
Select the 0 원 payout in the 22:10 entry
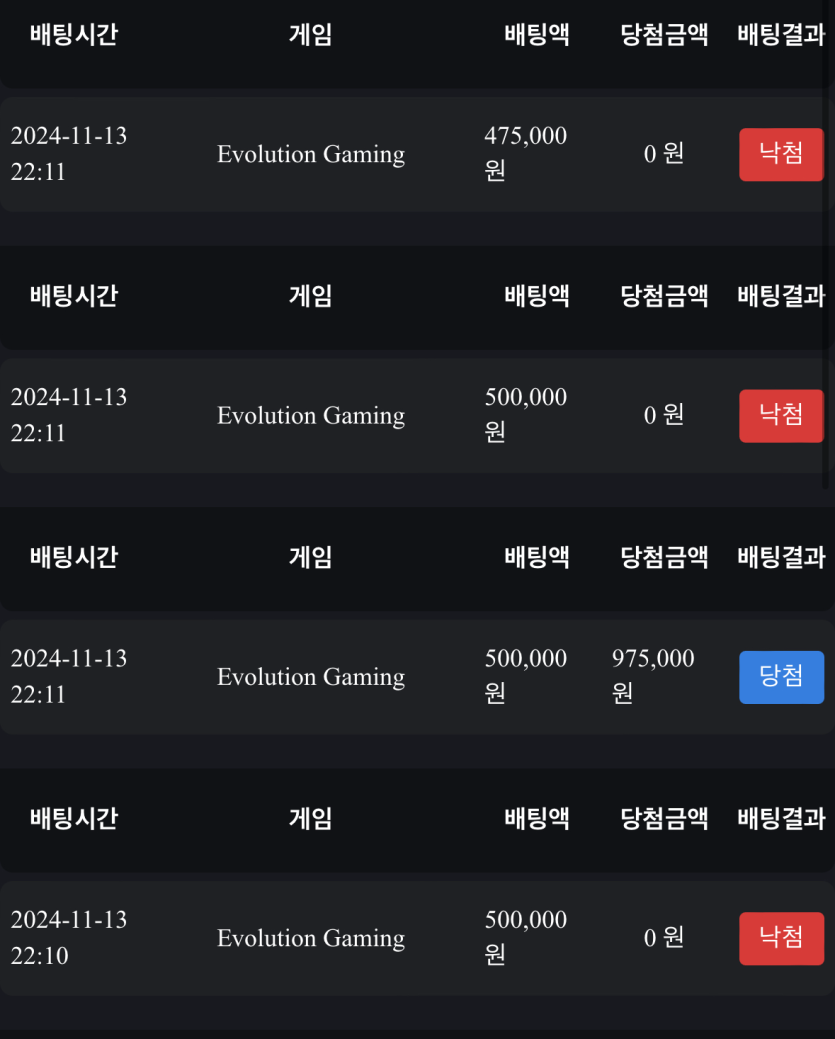[x=664, y=938]
